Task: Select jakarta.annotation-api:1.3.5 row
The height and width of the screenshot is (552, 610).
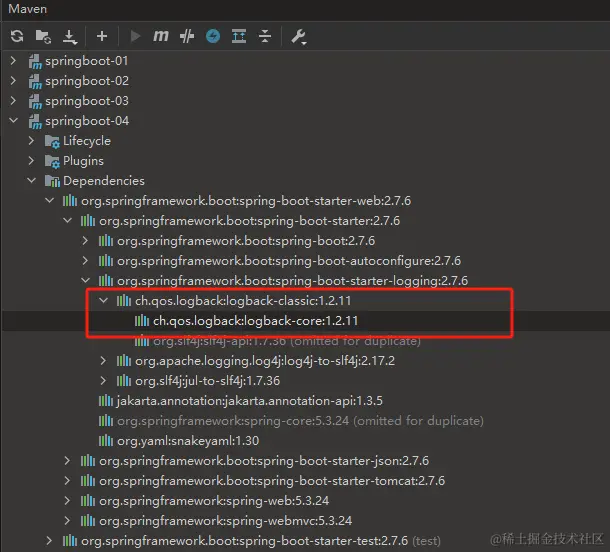Action: coord(305,400)
